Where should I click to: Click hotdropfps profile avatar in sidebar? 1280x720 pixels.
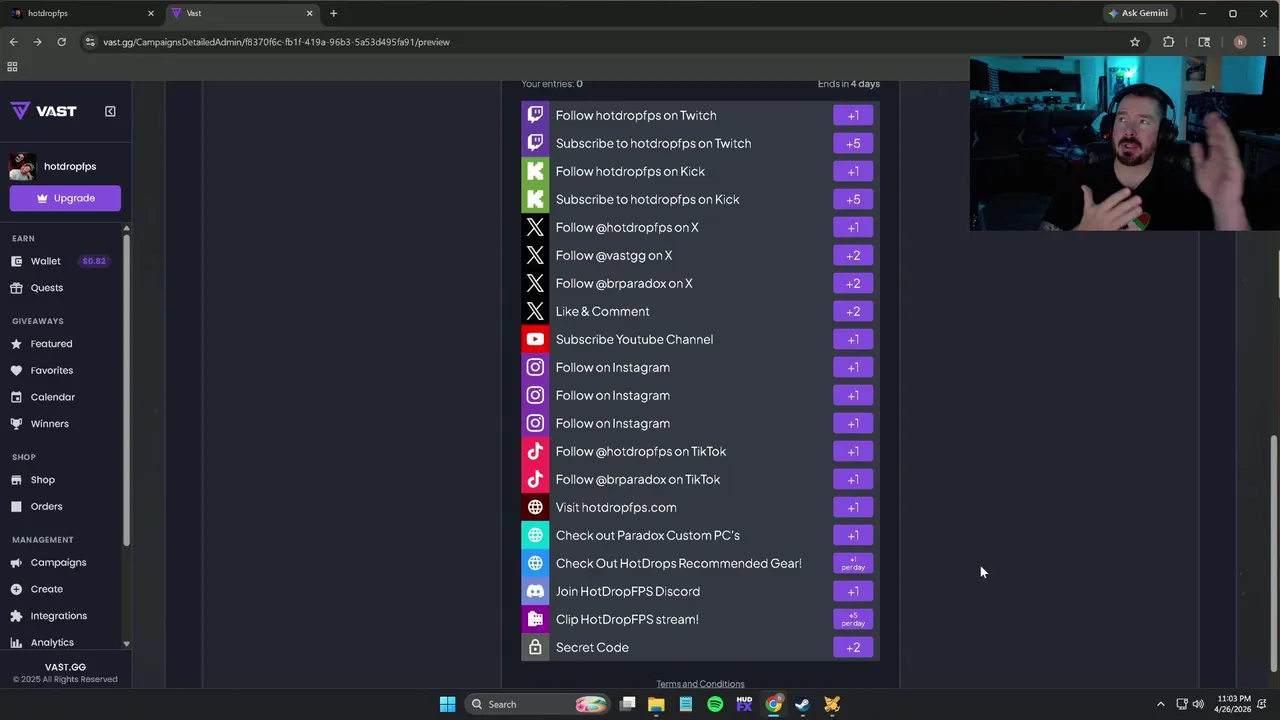(23, 166)
